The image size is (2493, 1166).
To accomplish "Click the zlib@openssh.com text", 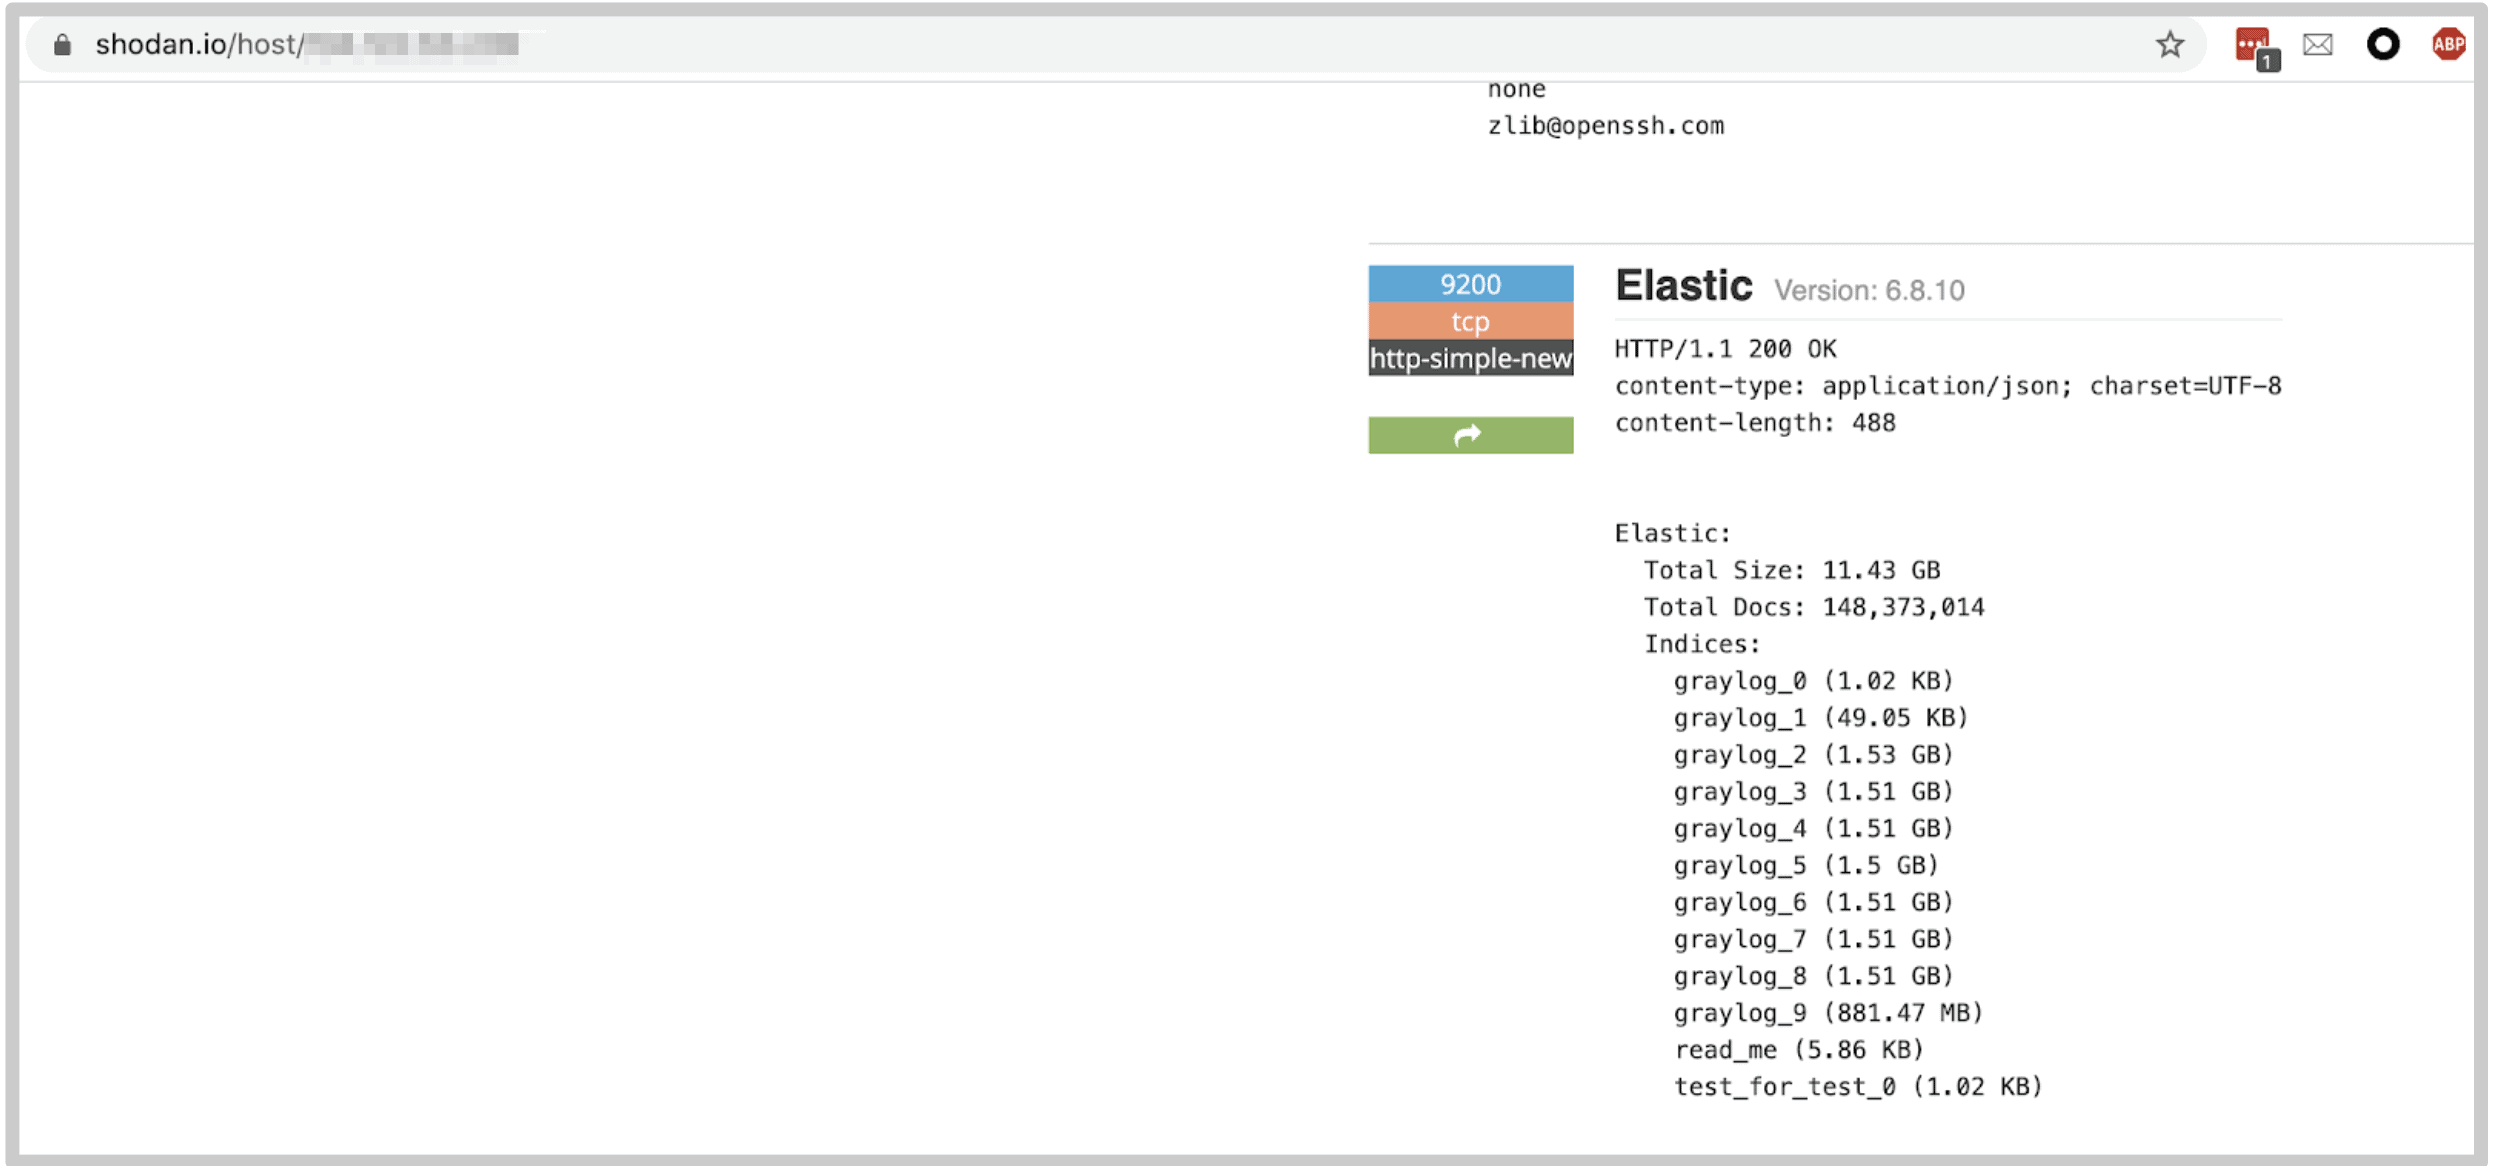I will [x=1606, y=126].
